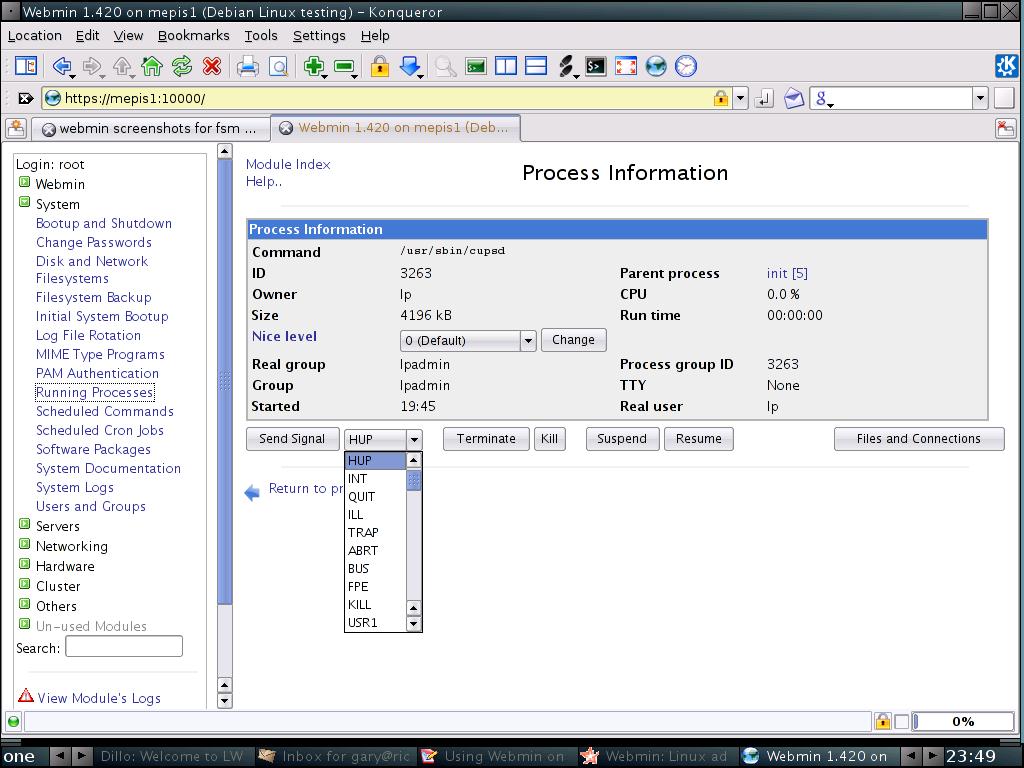Expand the Servers category
The width and height of the screenshot is (1024, 768).
pos(24,524)
